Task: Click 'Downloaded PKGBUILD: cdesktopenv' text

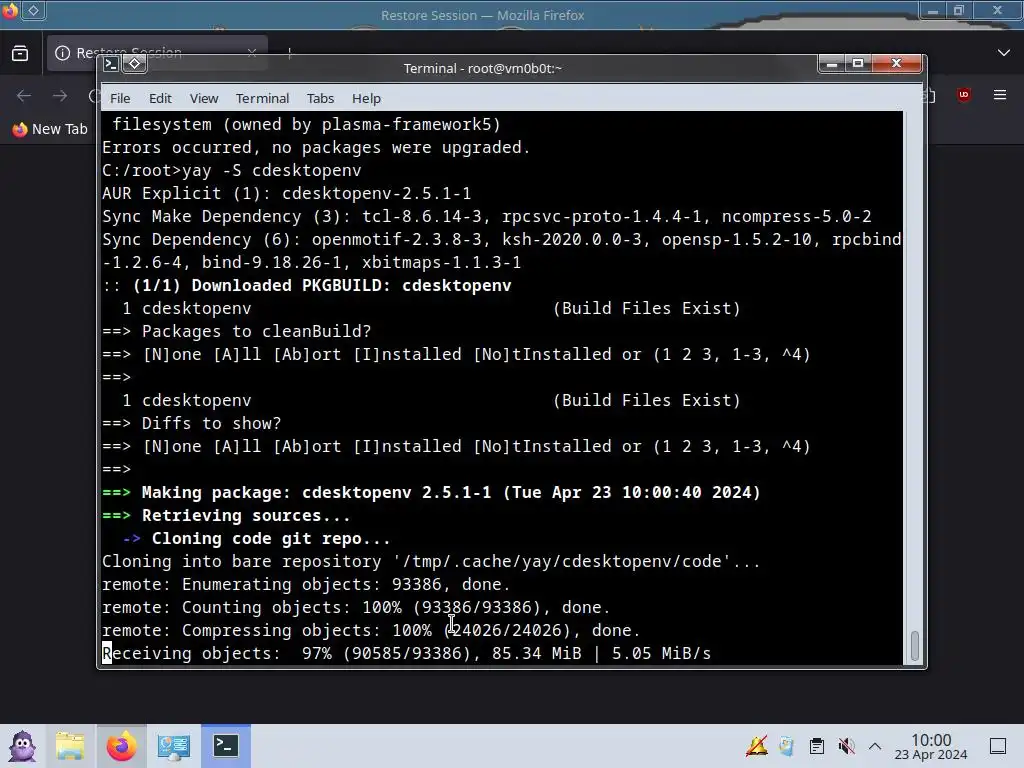Action: [351, 285]
